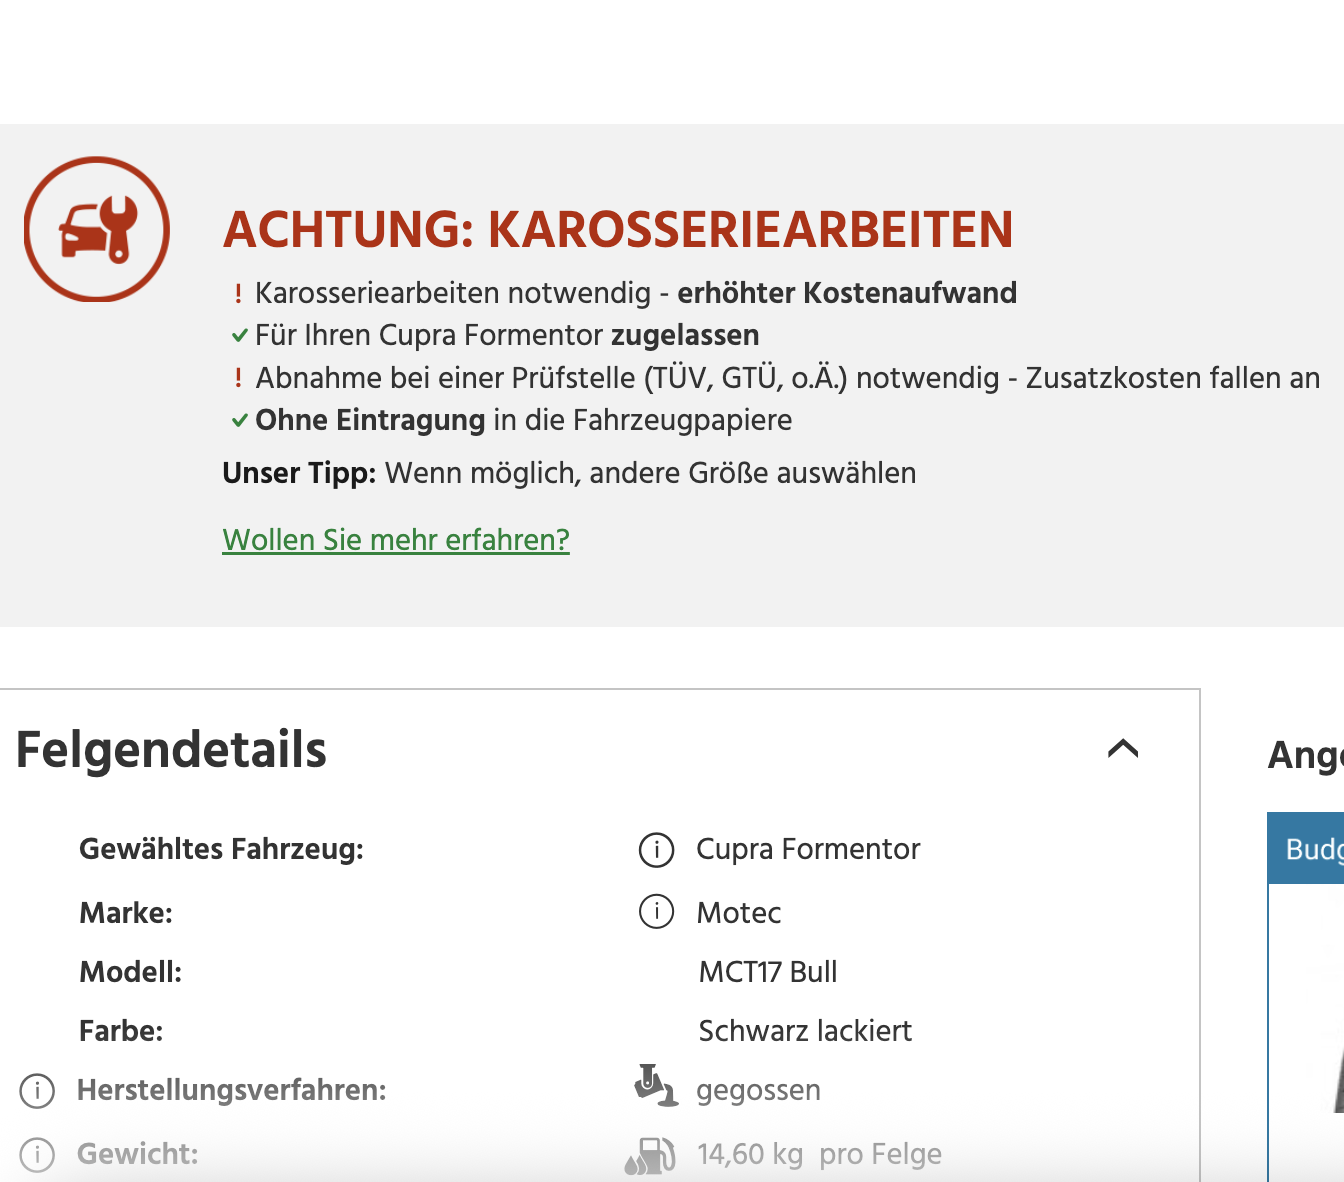1344x1182 pixels.
Task: Click the info icon beside Gewicht
Action: click(37, 1154)
